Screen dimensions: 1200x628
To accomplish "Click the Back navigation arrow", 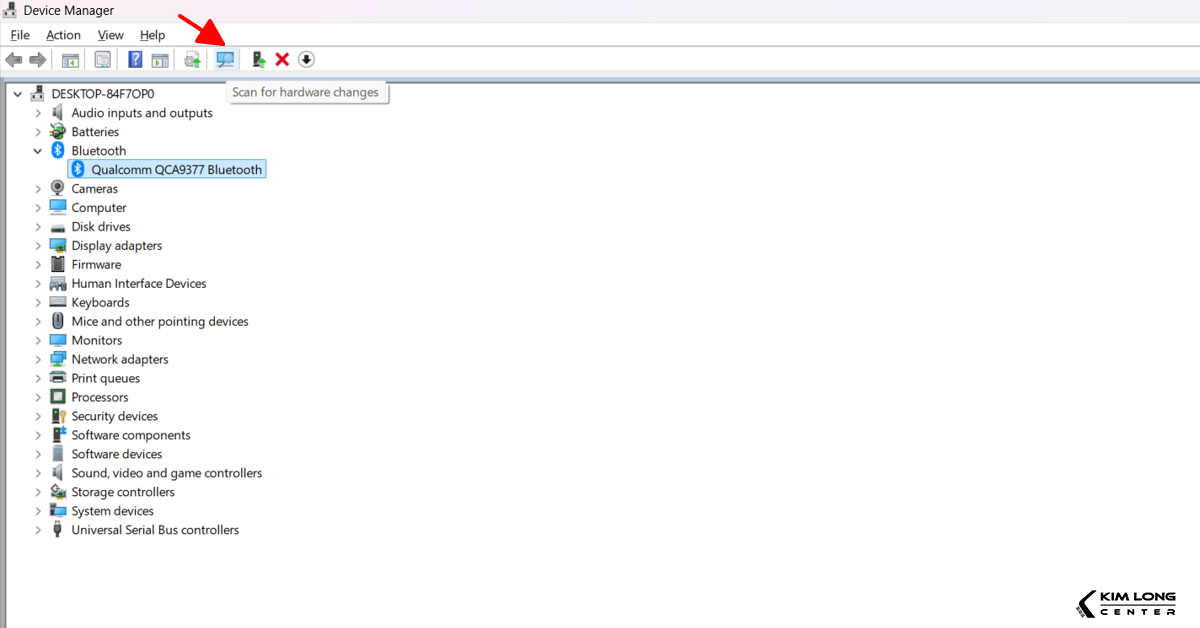I will tap(13, 59).
